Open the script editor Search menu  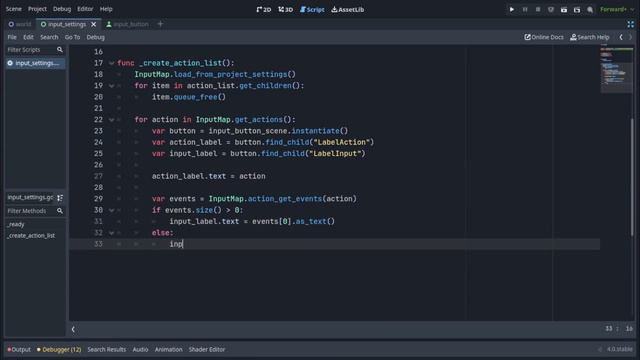(49, 37)
